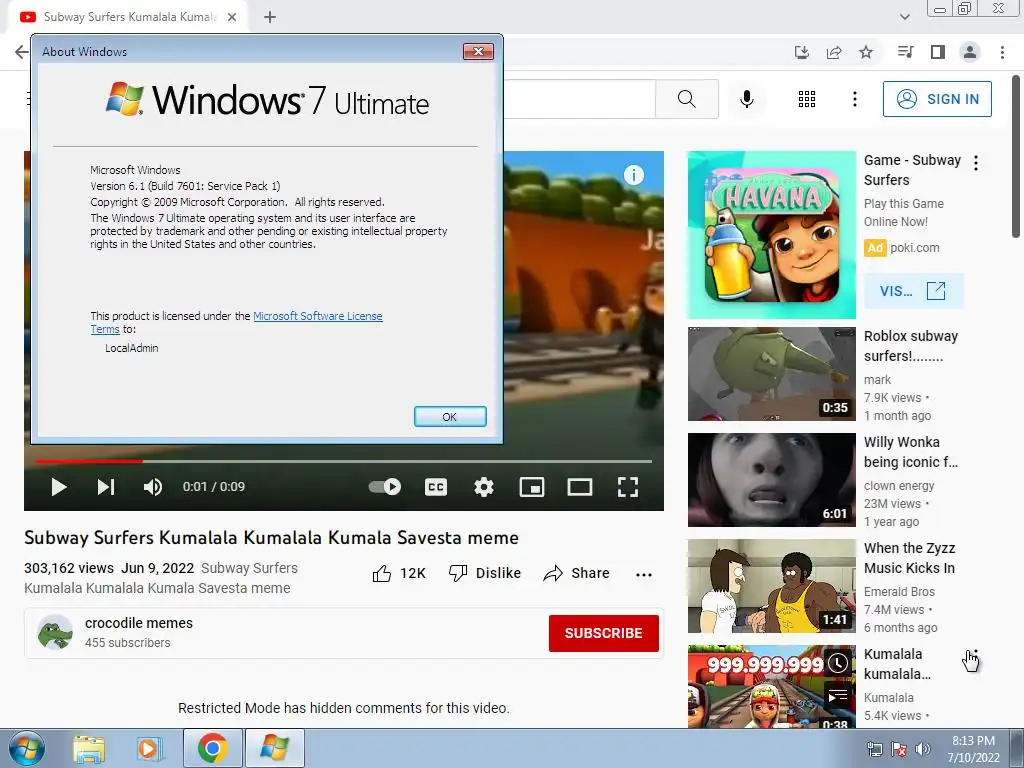Open the Emerald Bros channel name

[899, 592]
